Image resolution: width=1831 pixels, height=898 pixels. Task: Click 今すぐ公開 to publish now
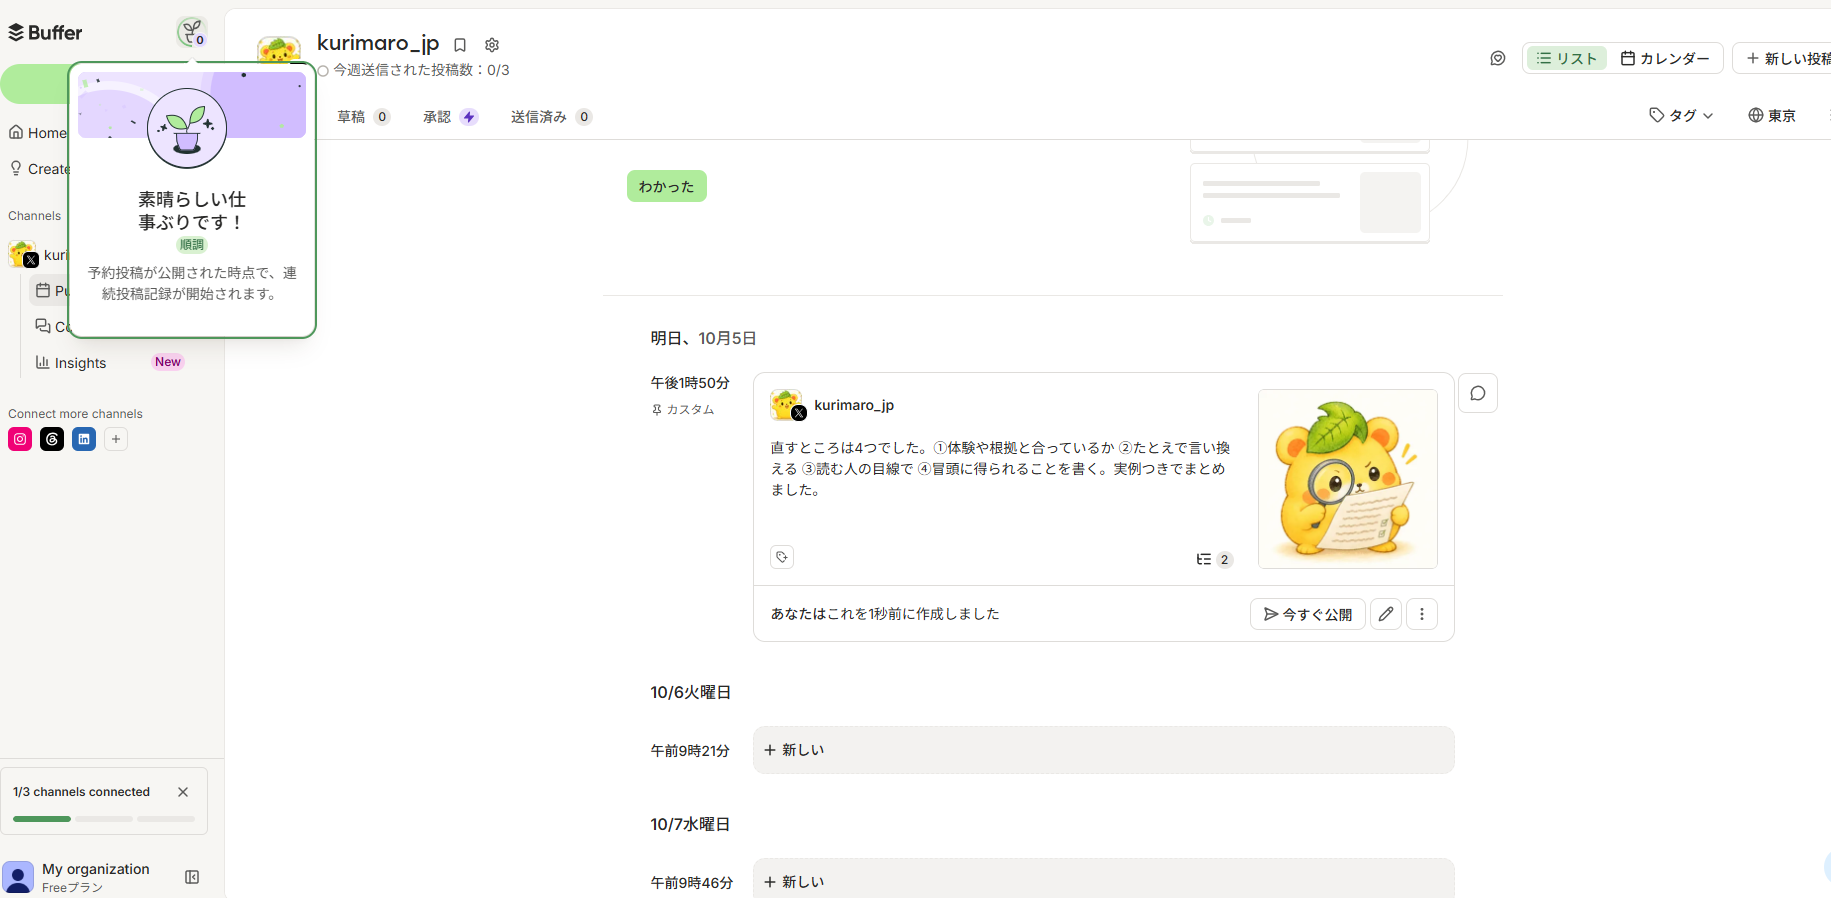[x=1308, y=614]
